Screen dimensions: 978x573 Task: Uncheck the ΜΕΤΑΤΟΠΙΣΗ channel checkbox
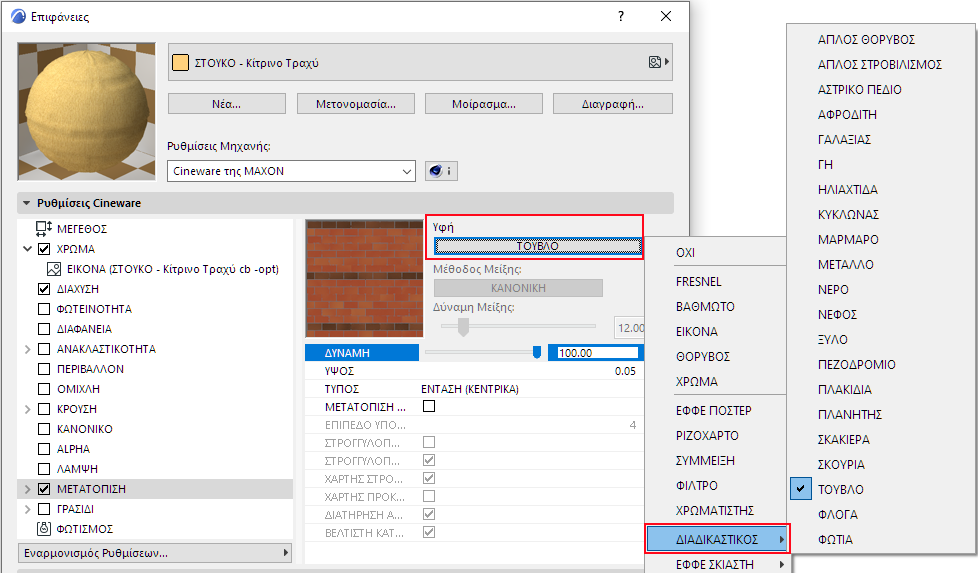pos(44,489)
